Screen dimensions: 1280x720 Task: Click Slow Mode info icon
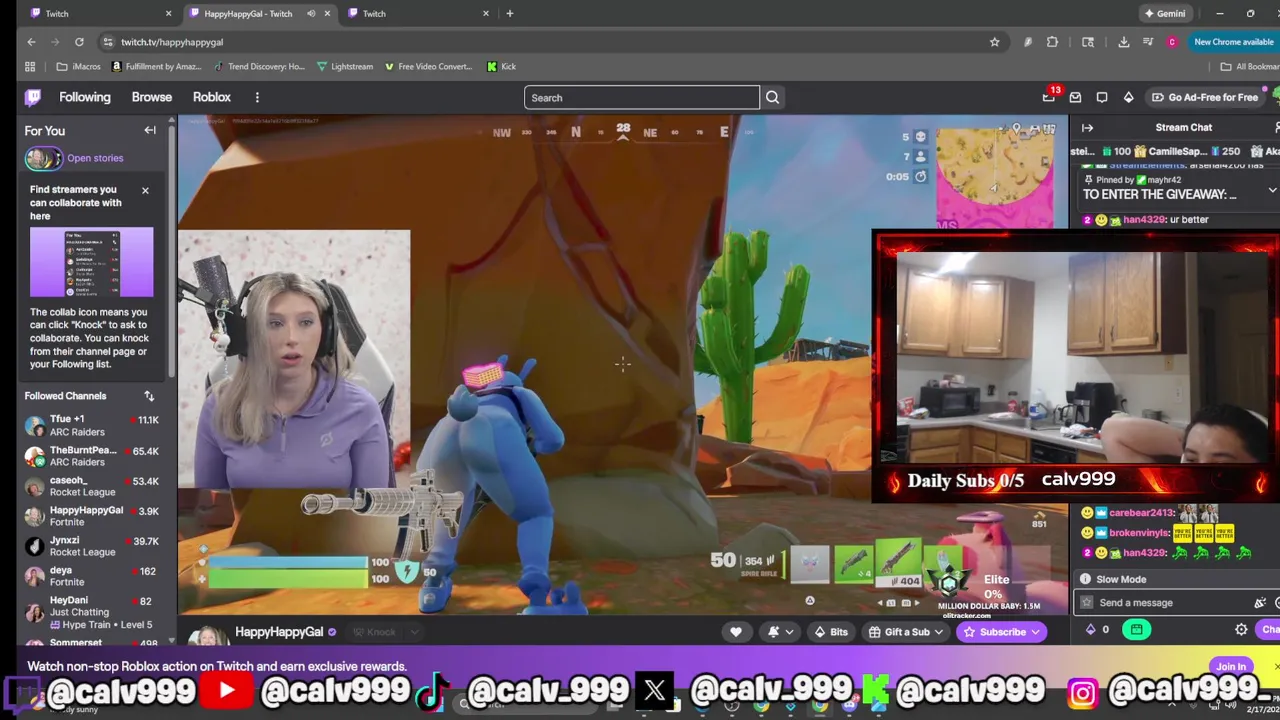click(x=1085, y=579)
